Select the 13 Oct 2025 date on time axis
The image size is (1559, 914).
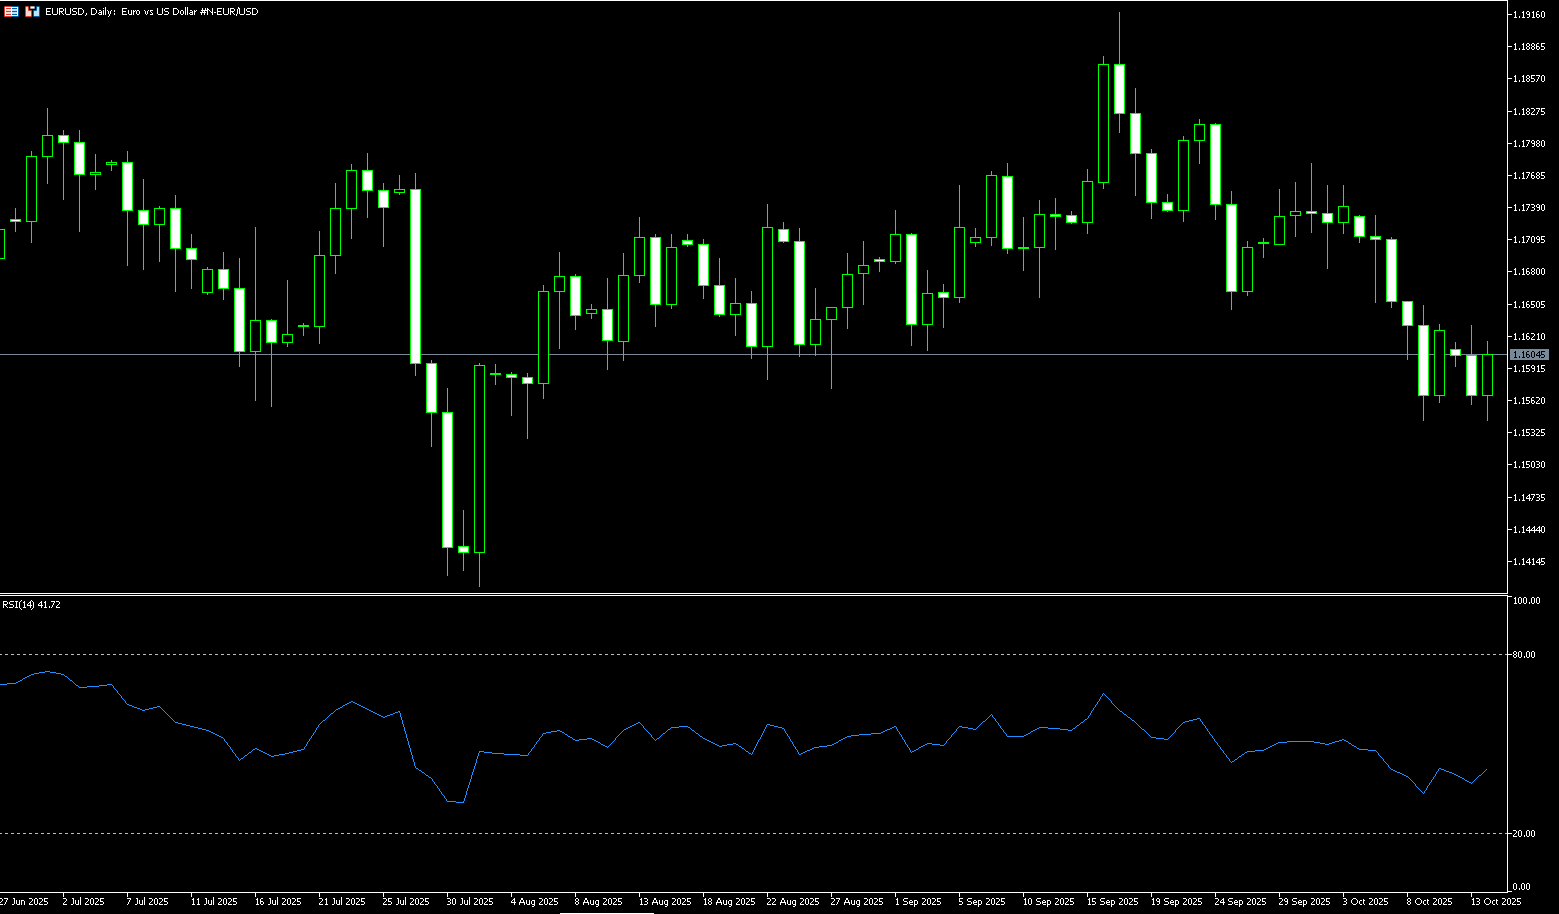[x=1496, y=902]
